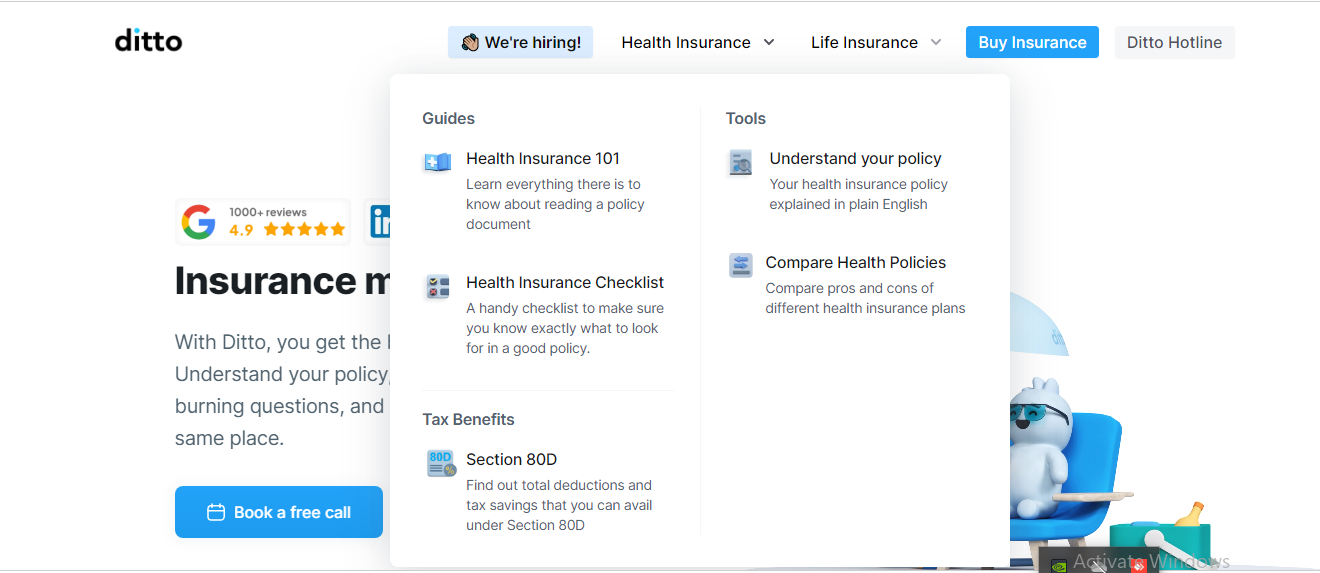Click 'Compare pros and cons' description
Viewport: 1320px width, 573px height.
coord(865,298)
